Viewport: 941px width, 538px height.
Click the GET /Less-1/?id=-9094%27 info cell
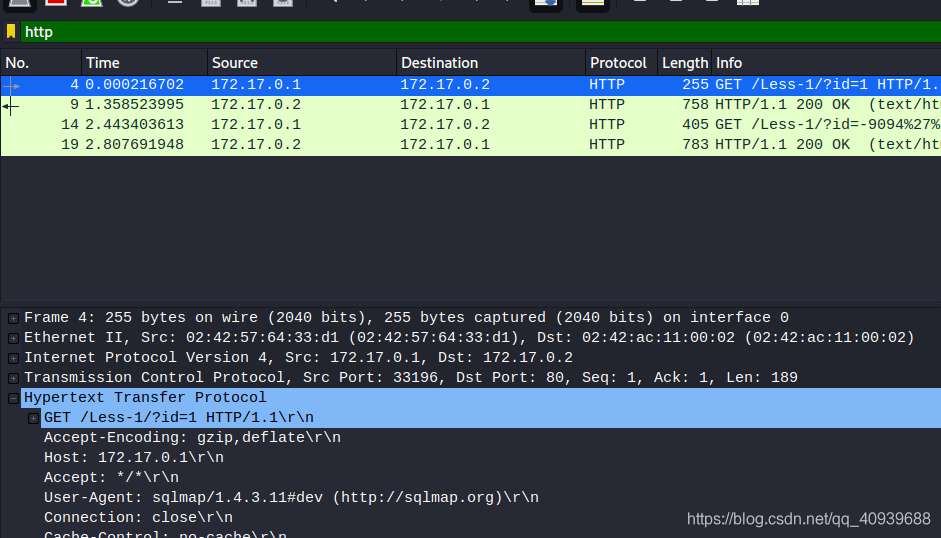click(827, 124)
